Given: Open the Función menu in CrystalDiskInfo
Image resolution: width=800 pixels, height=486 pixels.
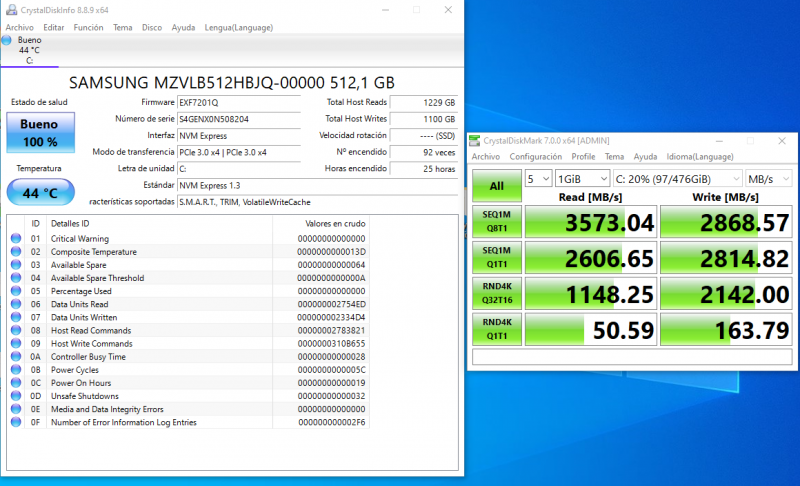Looking at the screenshot, I should pyautogui.click(x=88, y=27).
